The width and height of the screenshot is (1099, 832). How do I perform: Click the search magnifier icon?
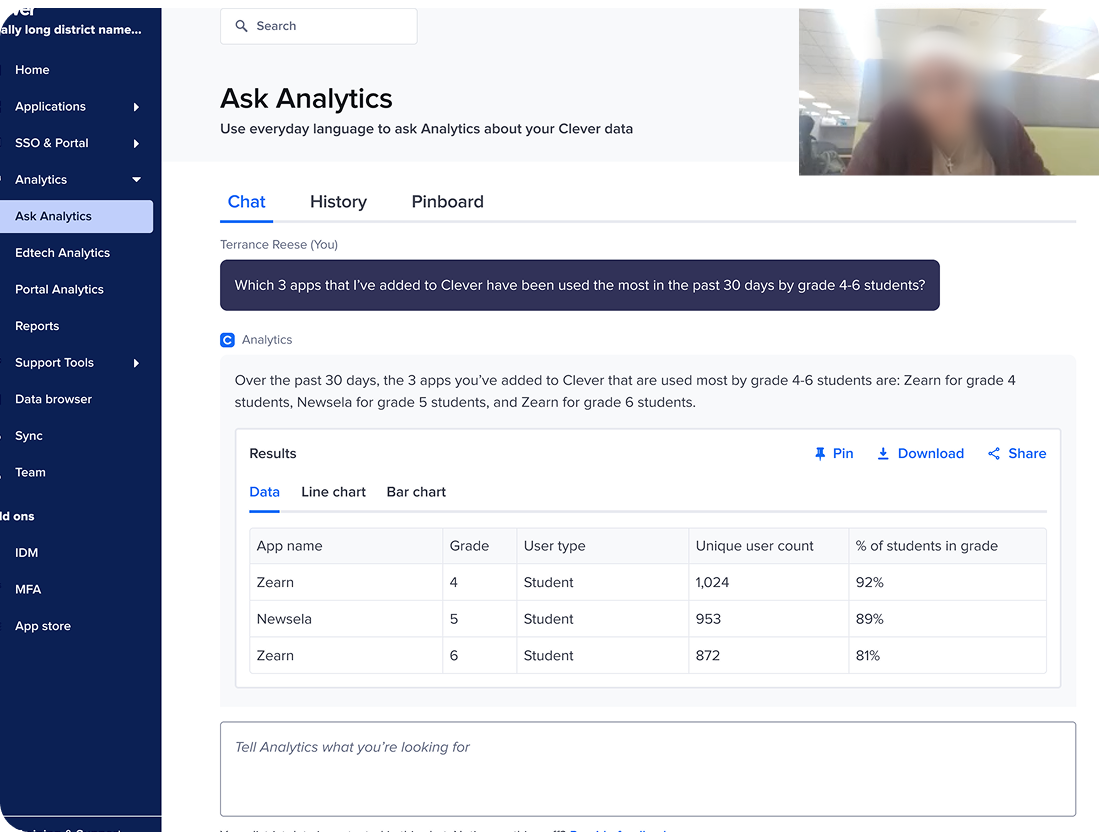pos(241,26)
